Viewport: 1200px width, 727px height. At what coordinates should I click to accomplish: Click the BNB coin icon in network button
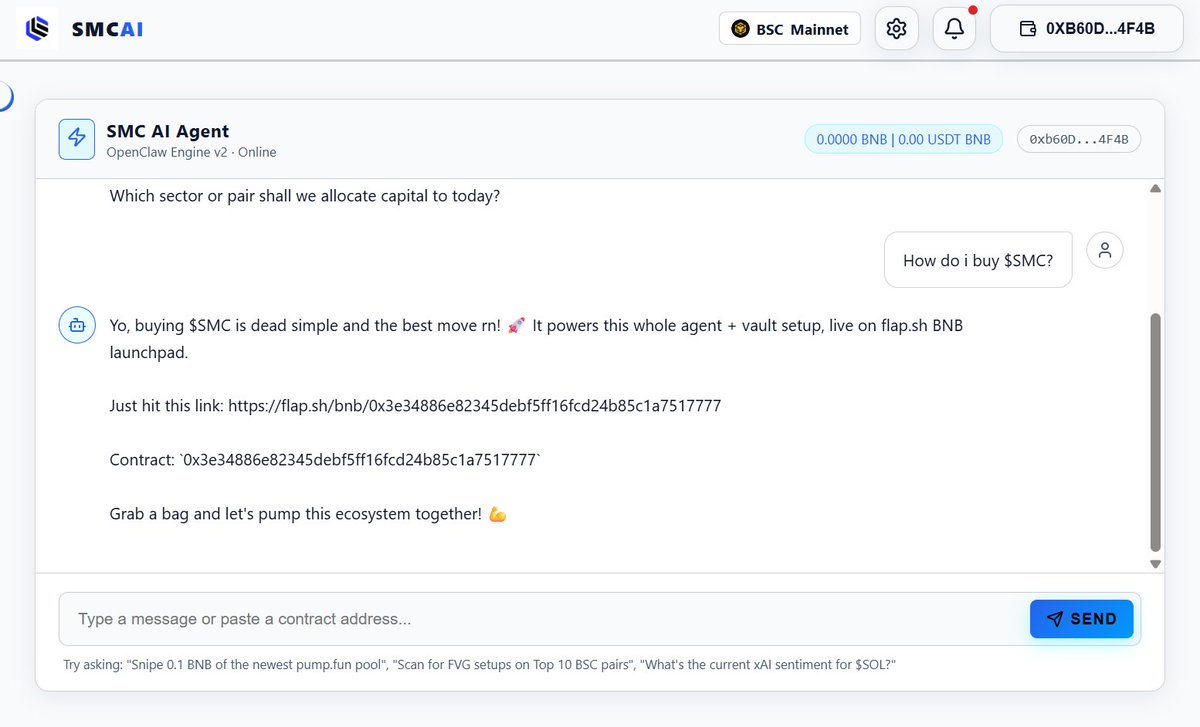pos(740,29)
